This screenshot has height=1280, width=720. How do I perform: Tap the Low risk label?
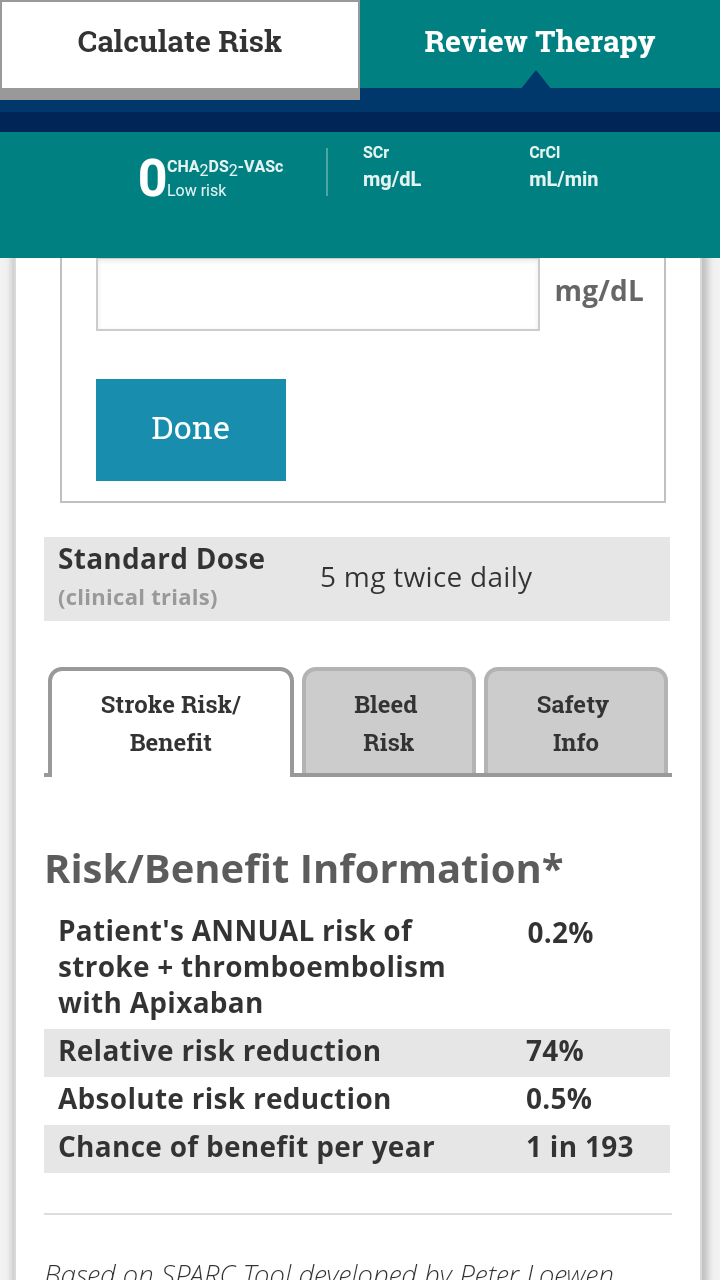pos(196,190)
